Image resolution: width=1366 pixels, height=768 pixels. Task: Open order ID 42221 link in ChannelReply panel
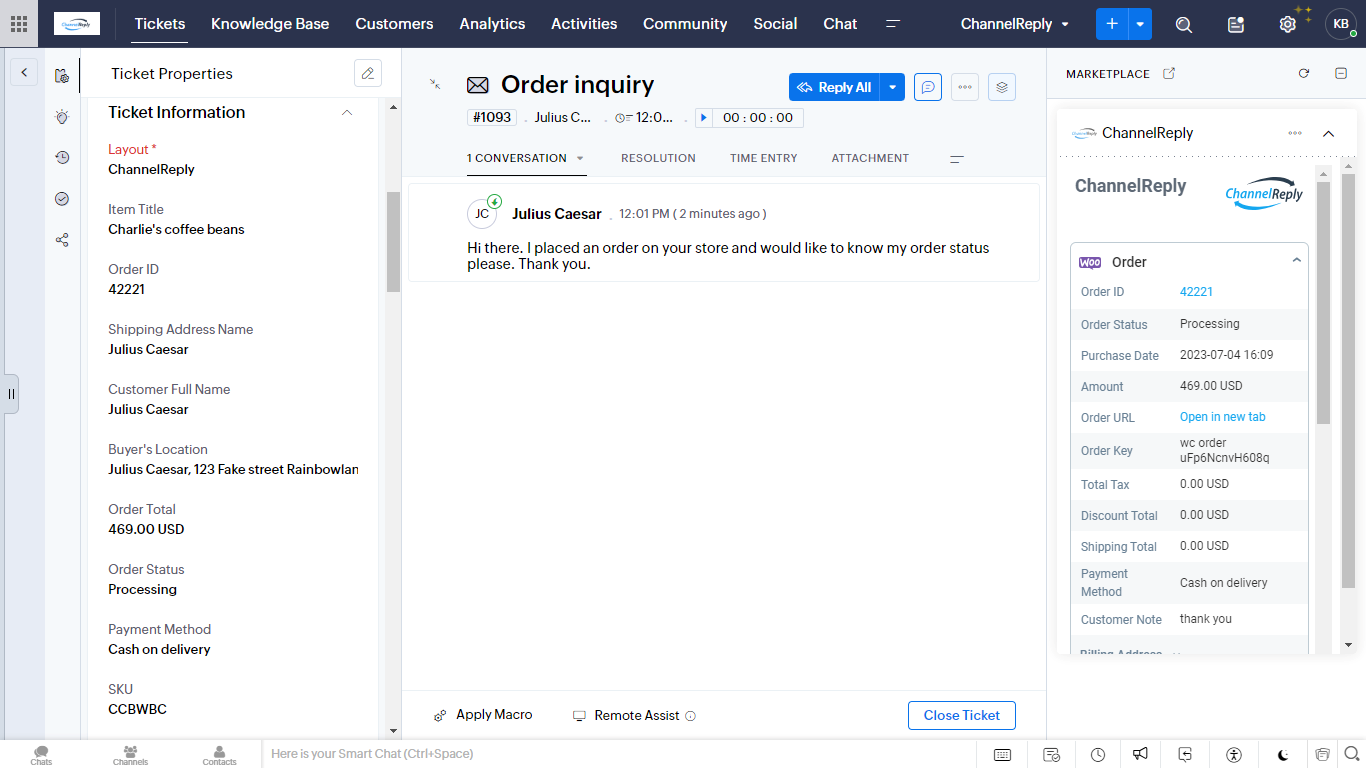coord(1196,292)
